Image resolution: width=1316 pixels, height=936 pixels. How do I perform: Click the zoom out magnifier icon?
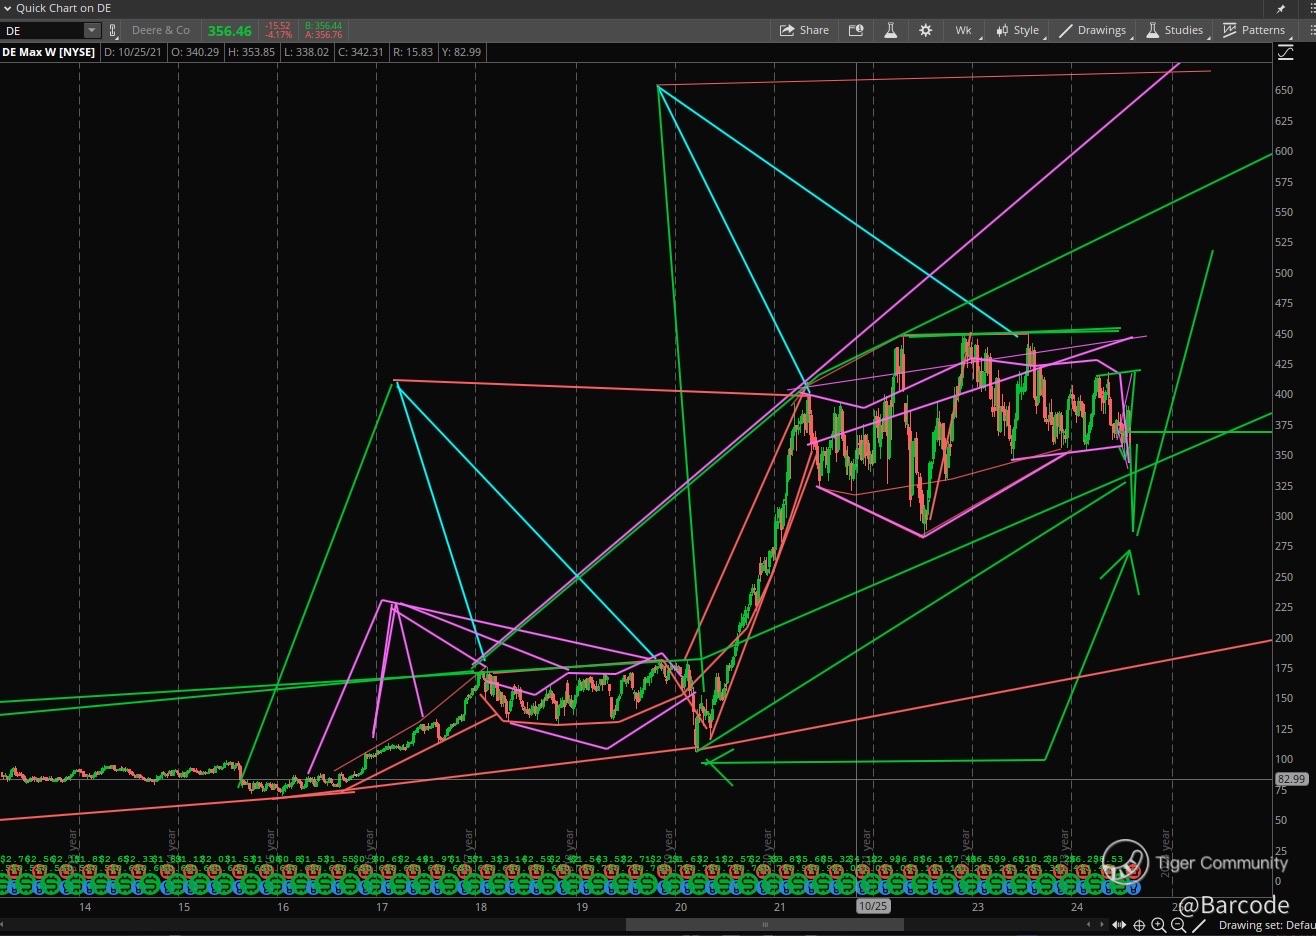pos(1178,925)
